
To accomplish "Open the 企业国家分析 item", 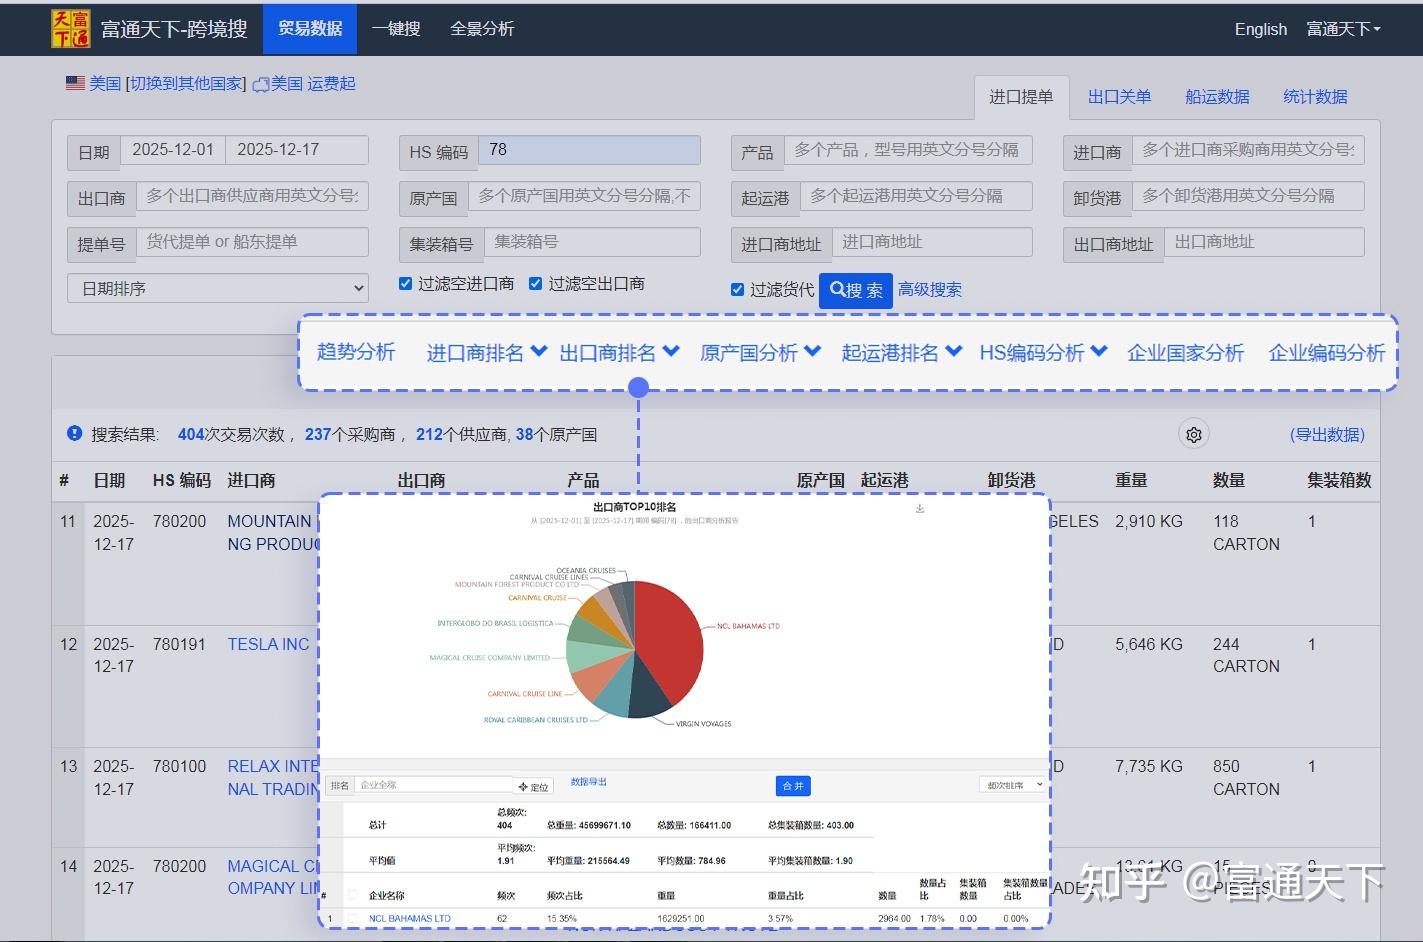I will pos(1185,353).
